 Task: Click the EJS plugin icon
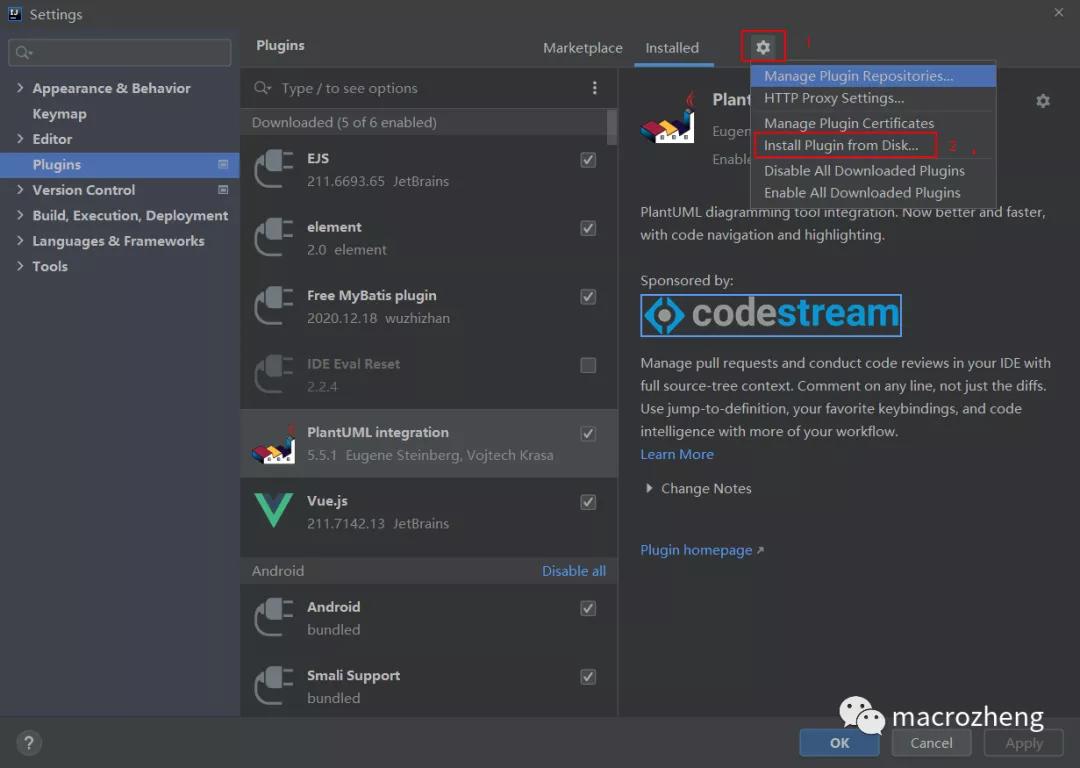(273, 169)
